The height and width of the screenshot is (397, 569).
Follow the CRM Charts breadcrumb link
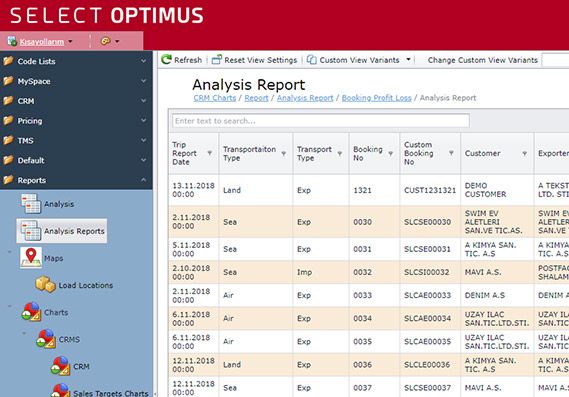click(x=214, y=98)
